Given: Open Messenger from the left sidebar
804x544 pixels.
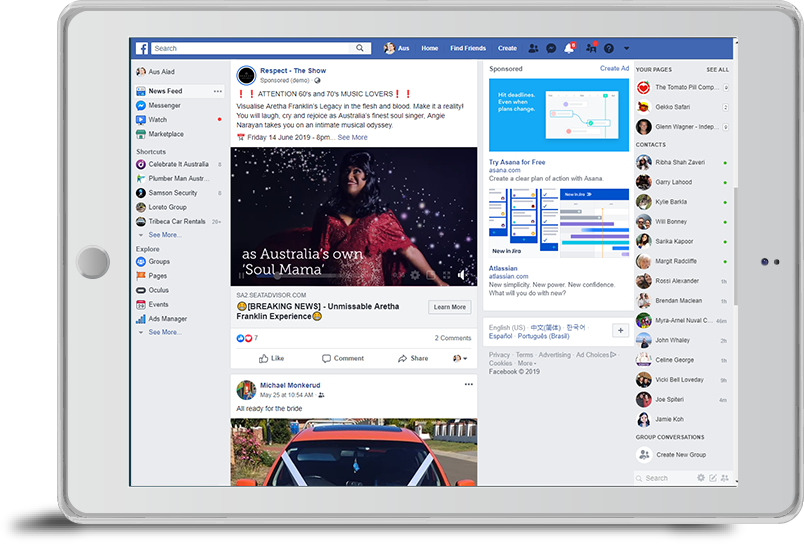Looking at the screenshot, I should 158,106.
